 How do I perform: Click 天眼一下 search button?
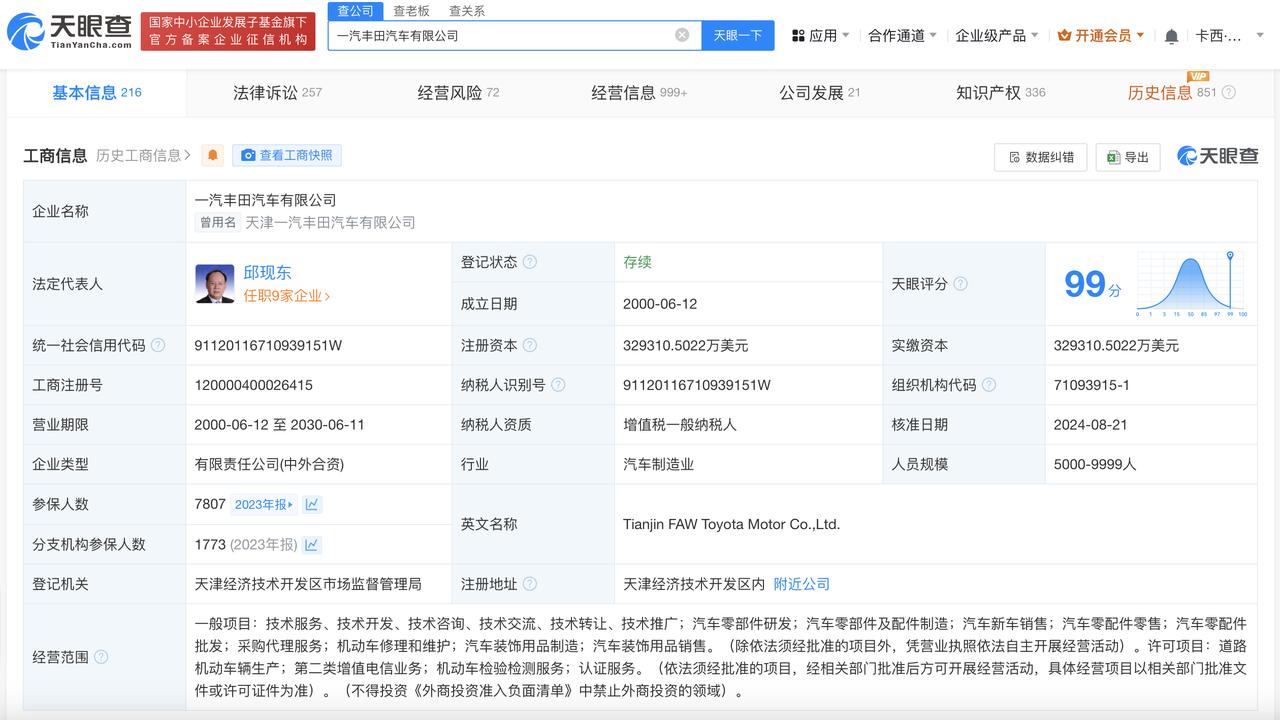tap(738, 35)
